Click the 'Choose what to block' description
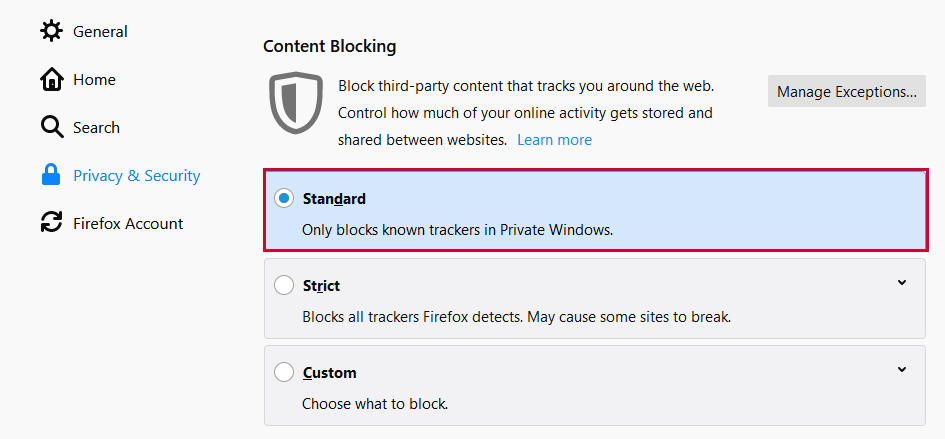945x439 pixels. click(x=374, y=405)
